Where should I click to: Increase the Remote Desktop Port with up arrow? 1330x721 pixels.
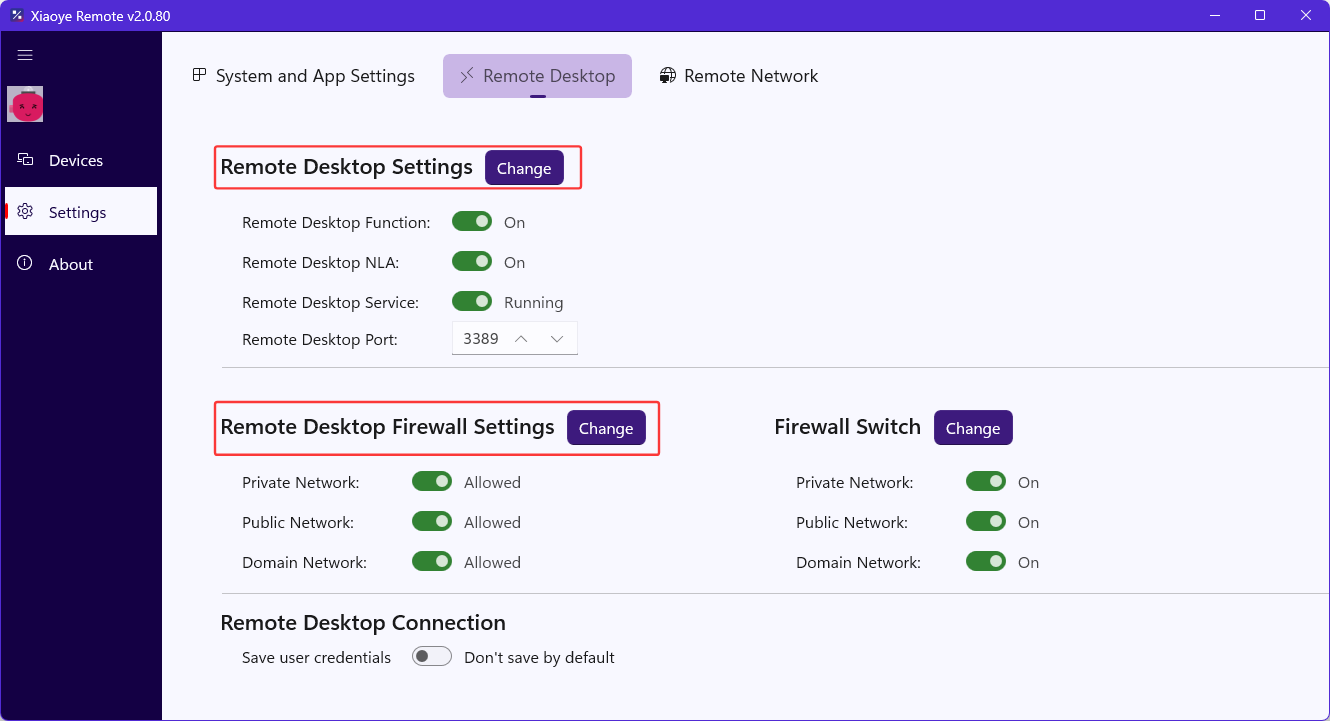pyautogui.click(x=521, y=339)
